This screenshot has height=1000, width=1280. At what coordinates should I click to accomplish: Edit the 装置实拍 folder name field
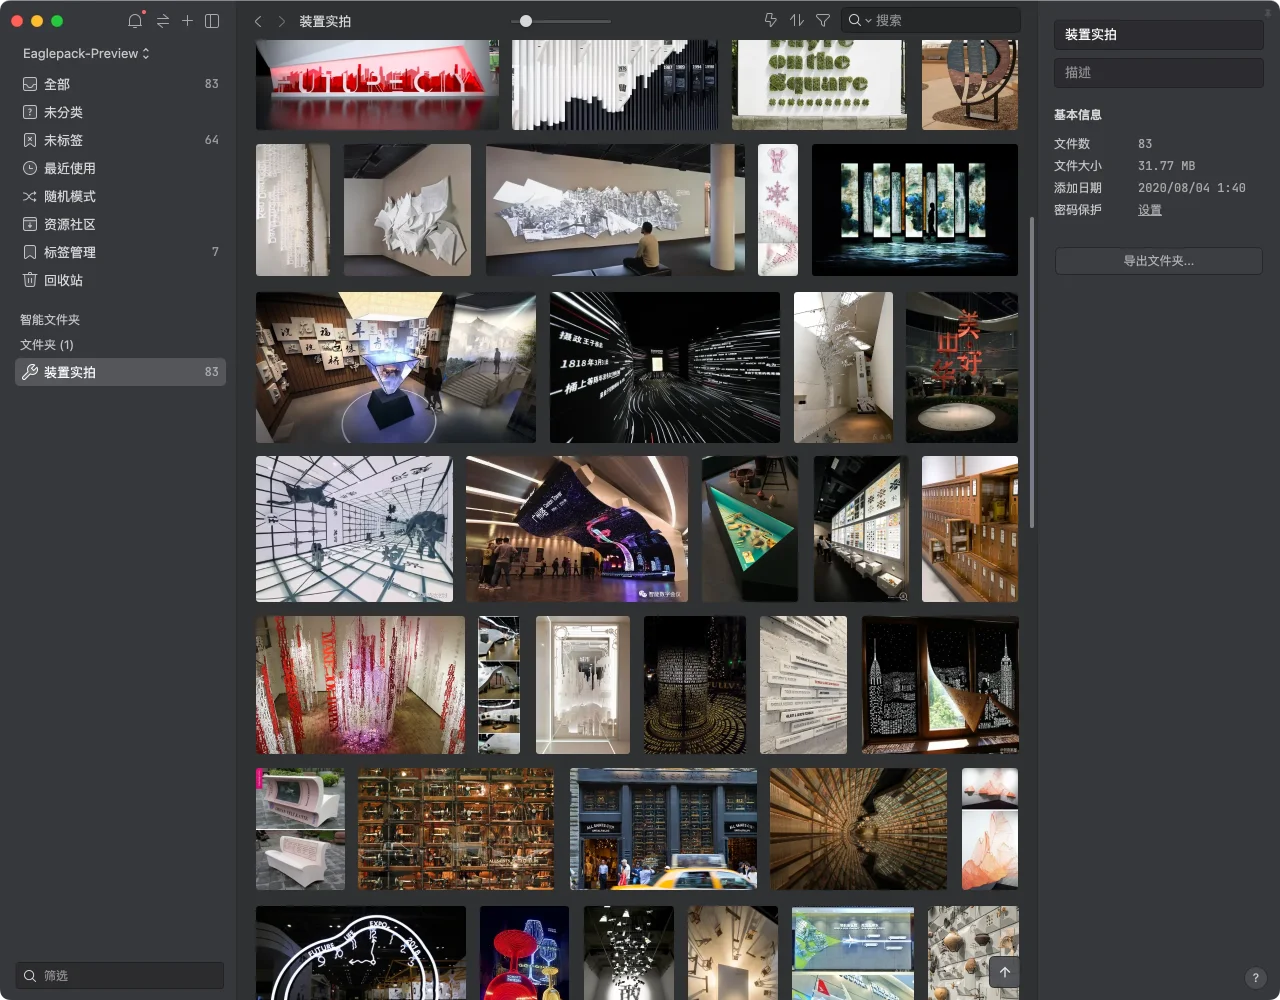(x=1159, y=34)
